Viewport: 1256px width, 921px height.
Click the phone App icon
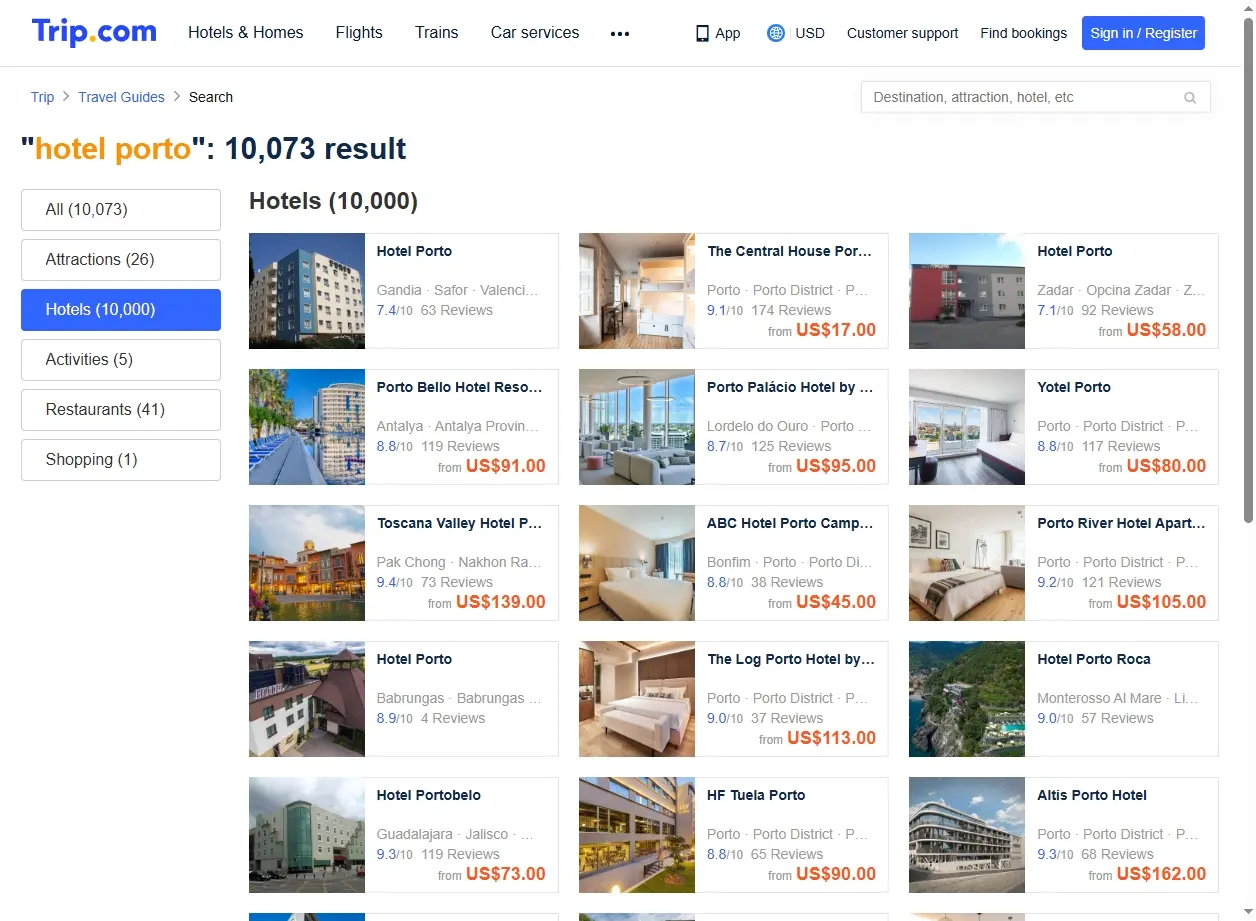click(702, 33)
